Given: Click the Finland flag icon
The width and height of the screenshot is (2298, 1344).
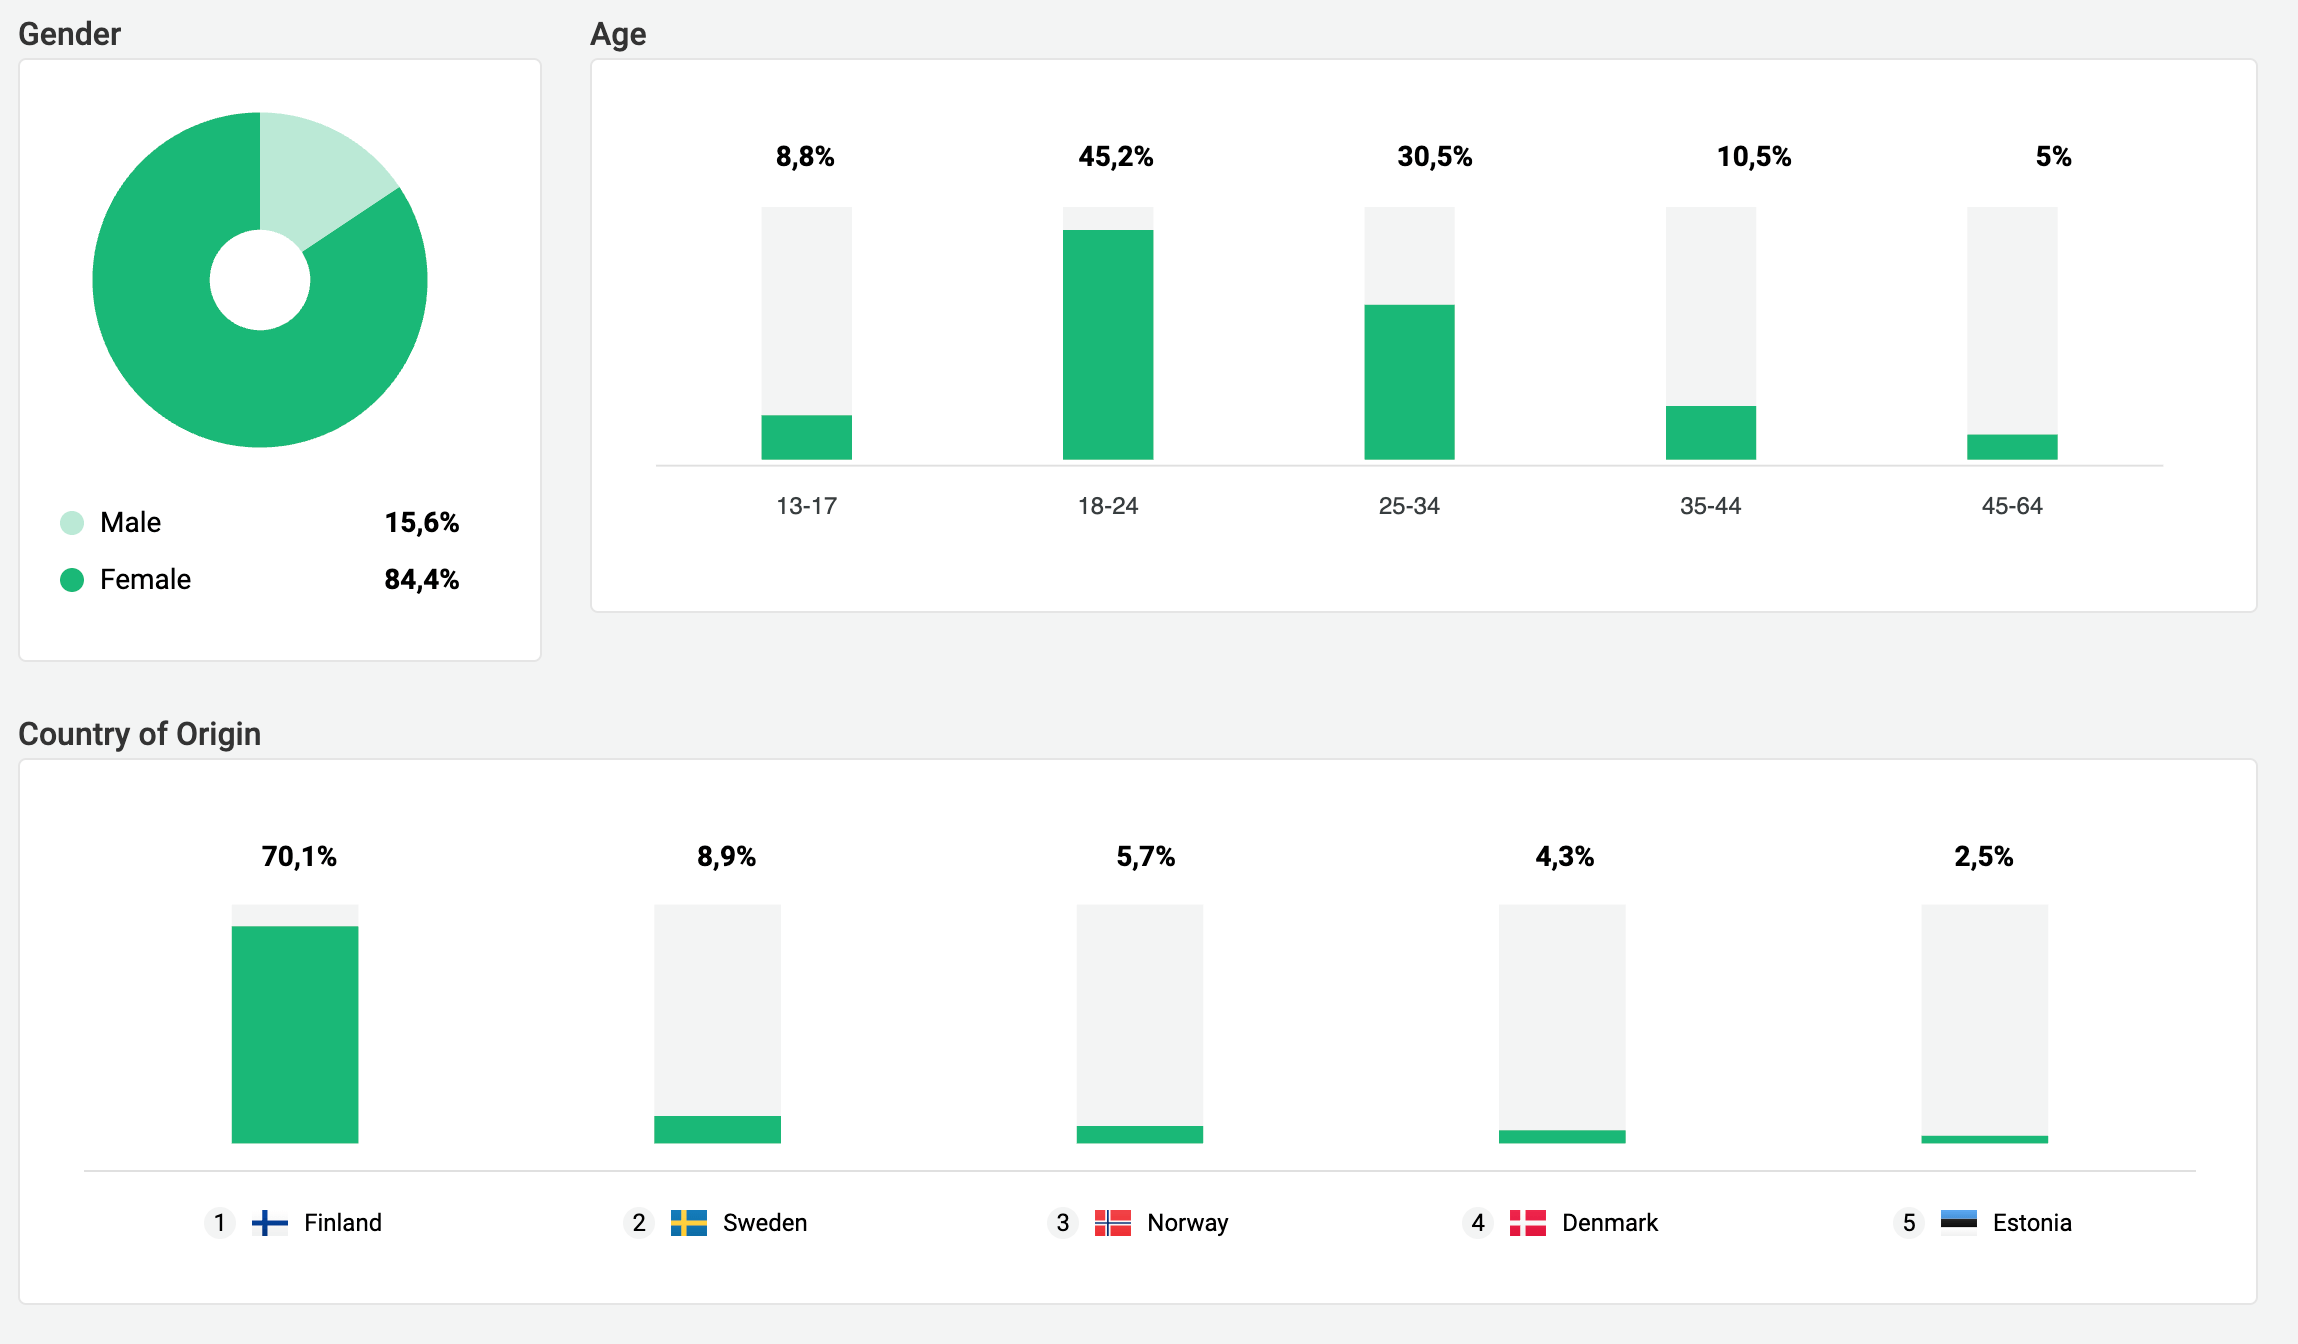Looking at the screenshot, I should [x=269, y=1223].
